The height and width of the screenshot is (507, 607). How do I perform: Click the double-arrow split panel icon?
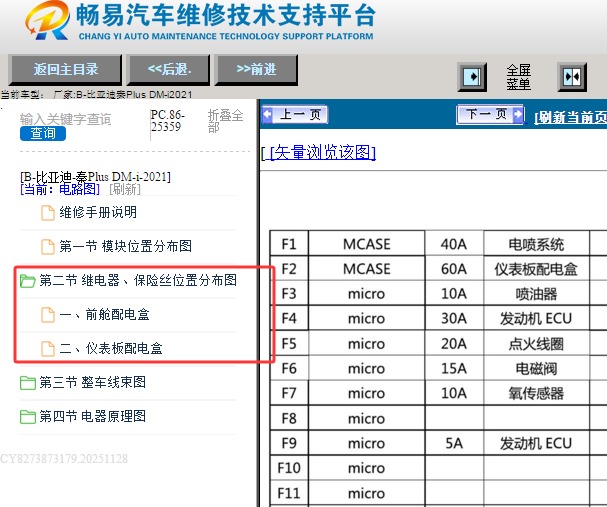pyautogui.click(x=572, y=77)
